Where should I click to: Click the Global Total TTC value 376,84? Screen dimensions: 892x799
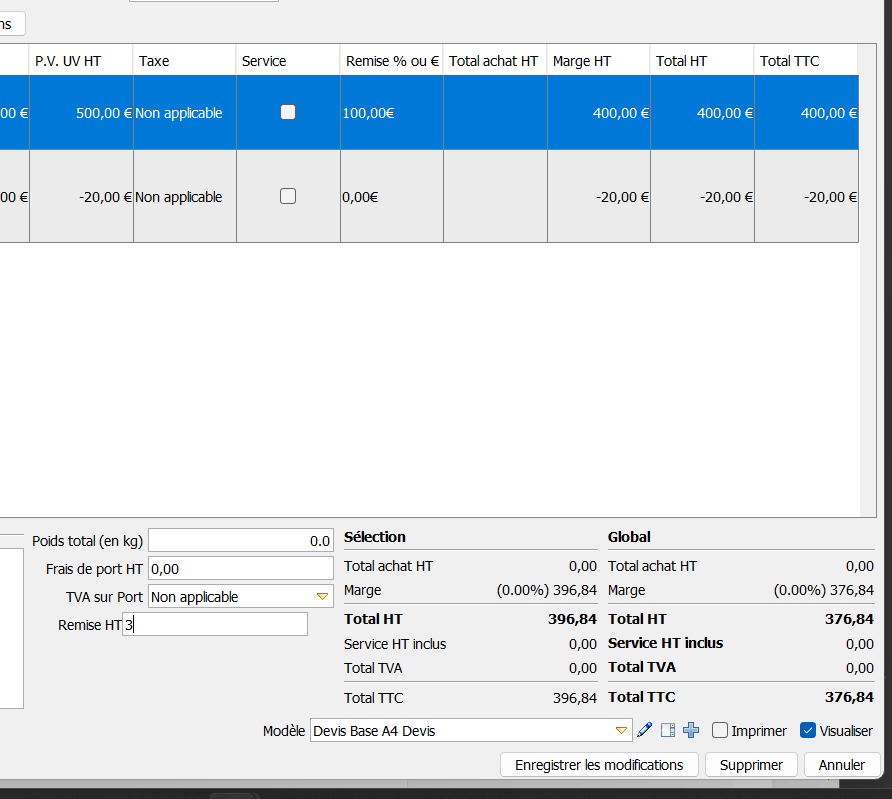click(849, 697)
